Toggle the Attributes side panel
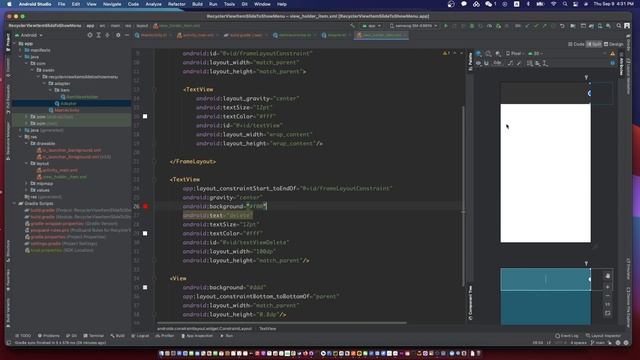 click(x=622, y=64)
